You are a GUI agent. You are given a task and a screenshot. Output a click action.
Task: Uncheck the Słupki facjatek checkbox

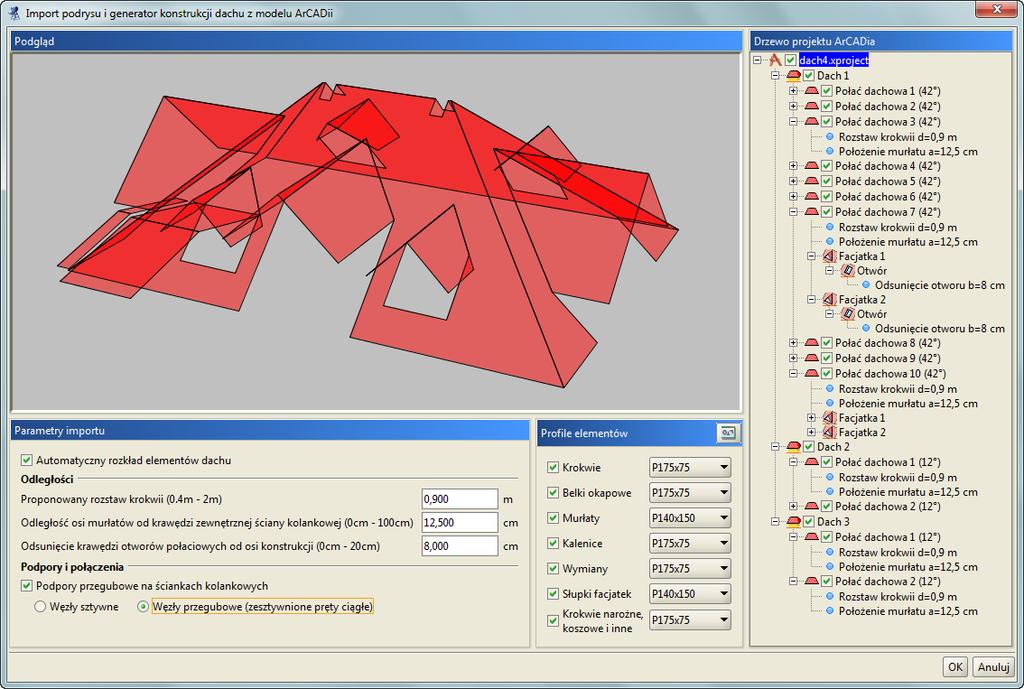(x=553, y=594)
